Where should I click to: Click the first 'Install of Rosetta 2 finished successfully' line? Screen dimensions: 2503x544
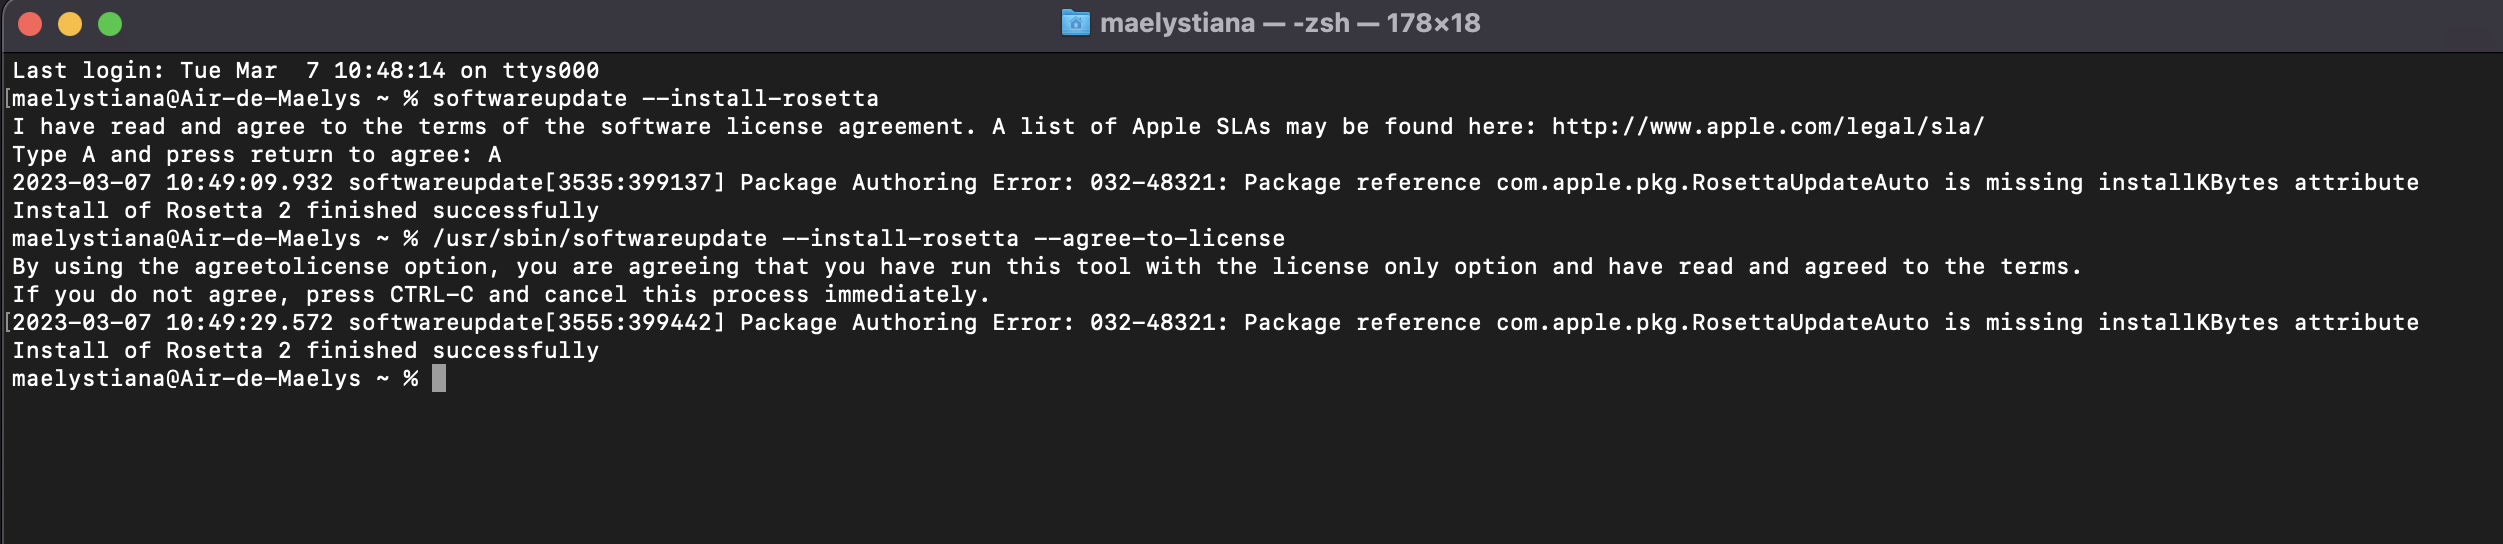tap(305, 210)
